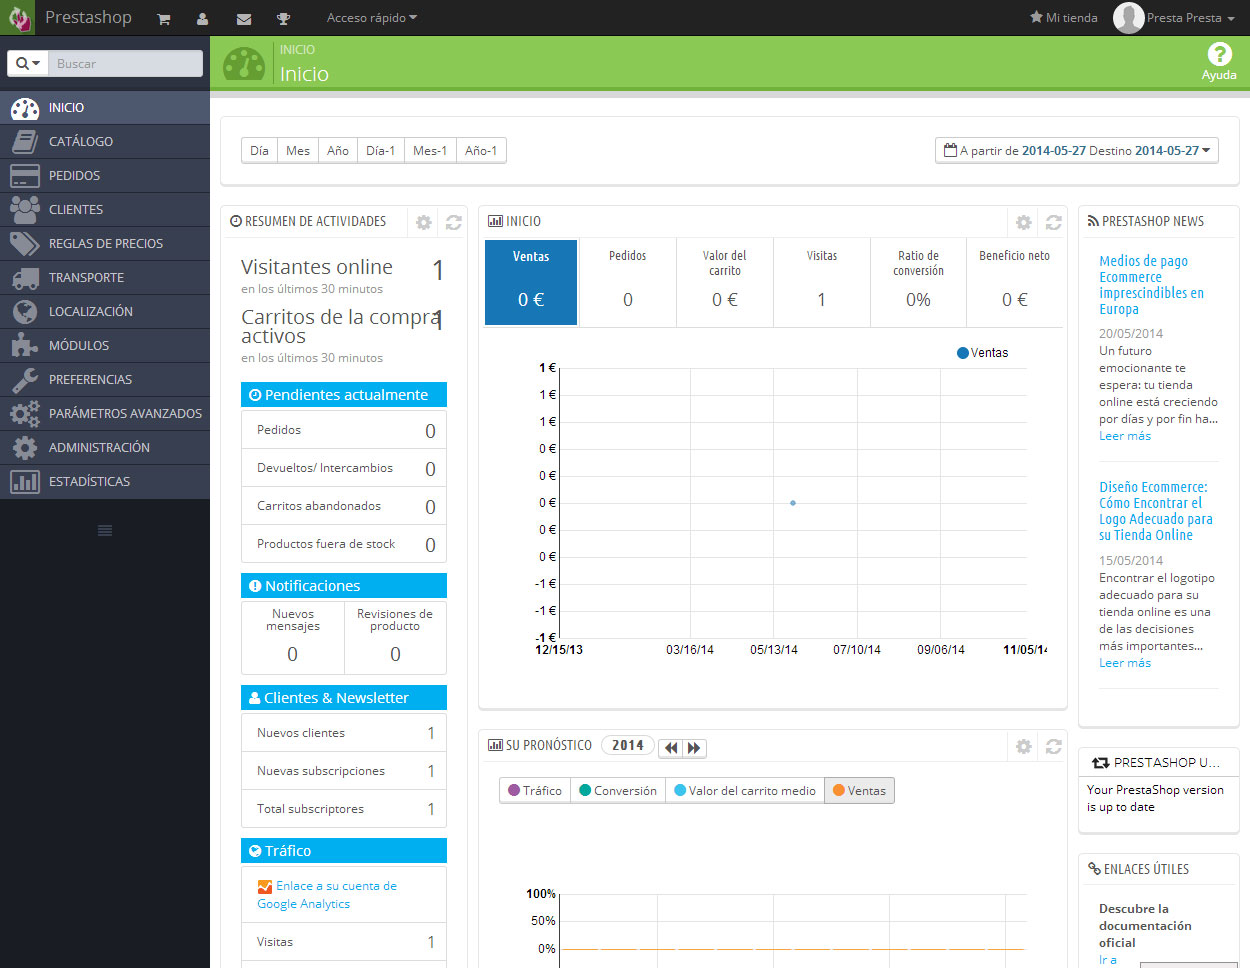
Task: Open settings gear of Inicio chart panel
Action: (1024, 222)
